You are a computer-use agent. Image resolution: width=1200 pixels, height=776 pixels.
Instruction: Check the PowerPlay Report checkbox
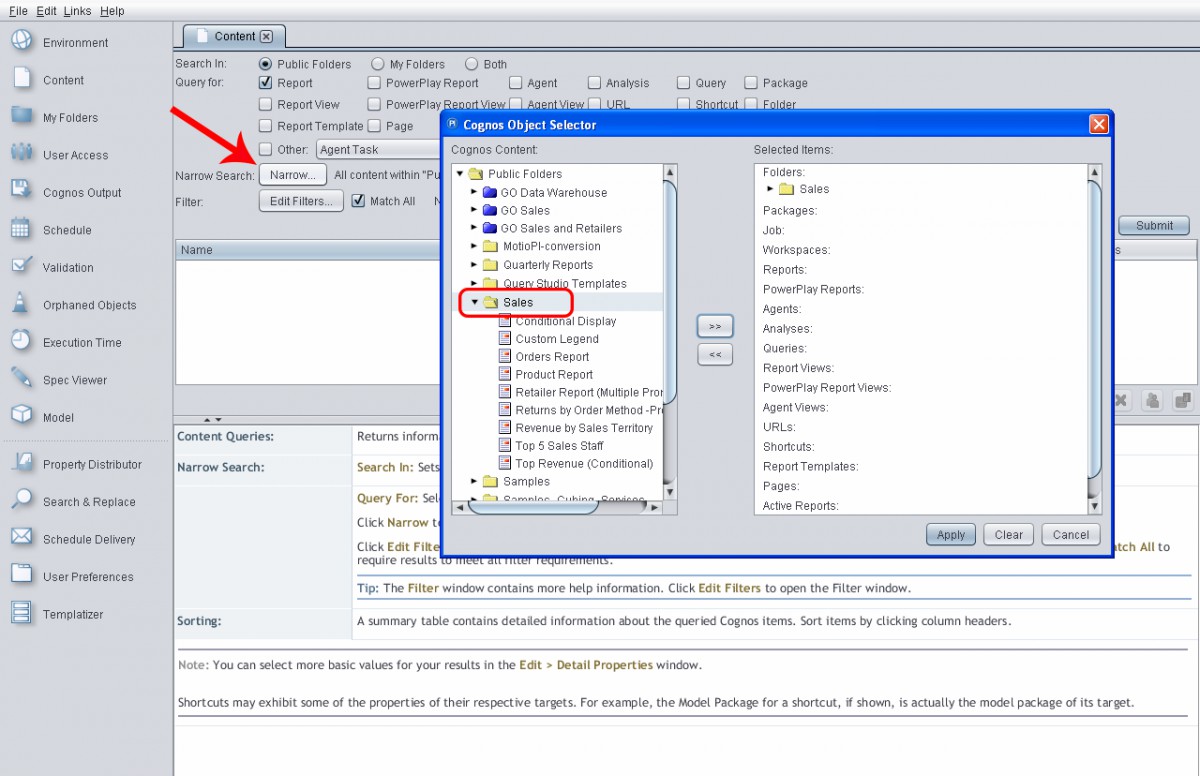click(x=374, y=83)
